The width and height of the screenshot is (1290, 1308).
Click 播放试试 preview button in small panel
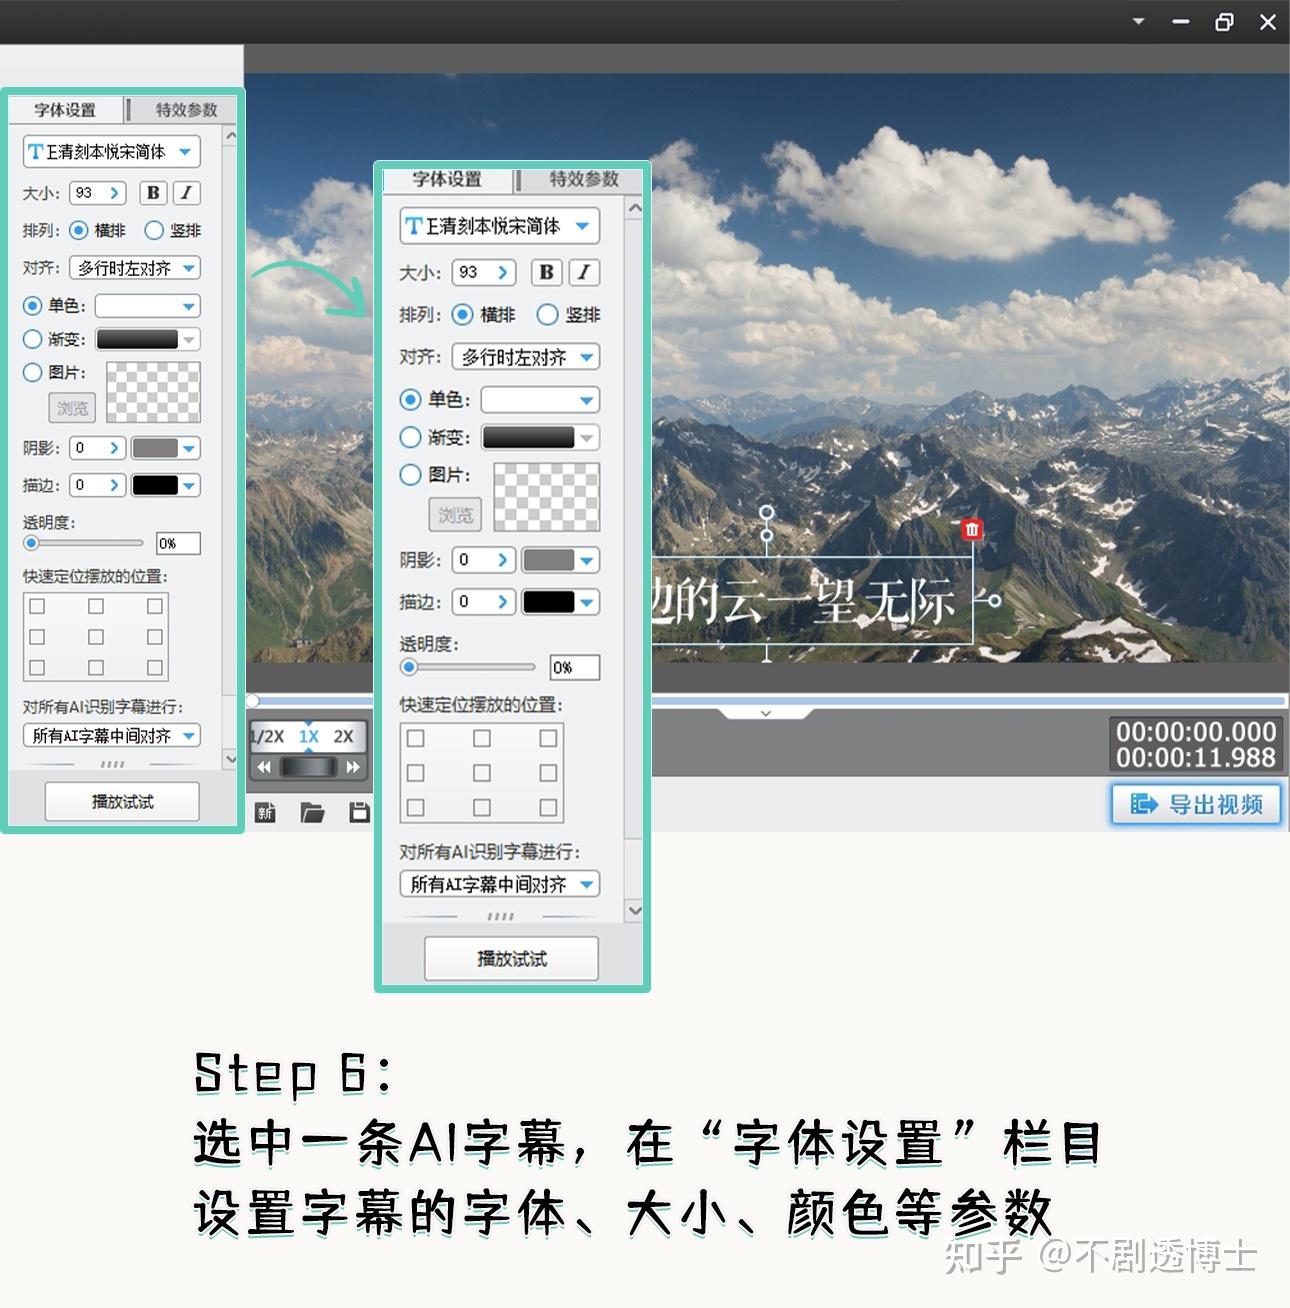122,801
